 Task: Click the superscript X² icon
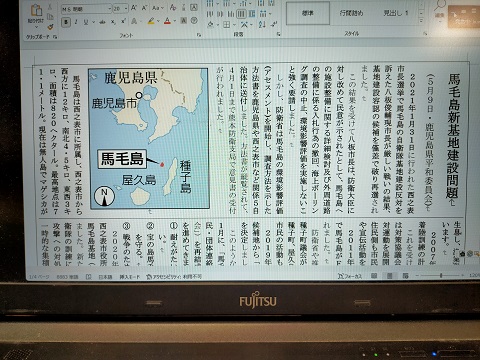pos(123,22)
